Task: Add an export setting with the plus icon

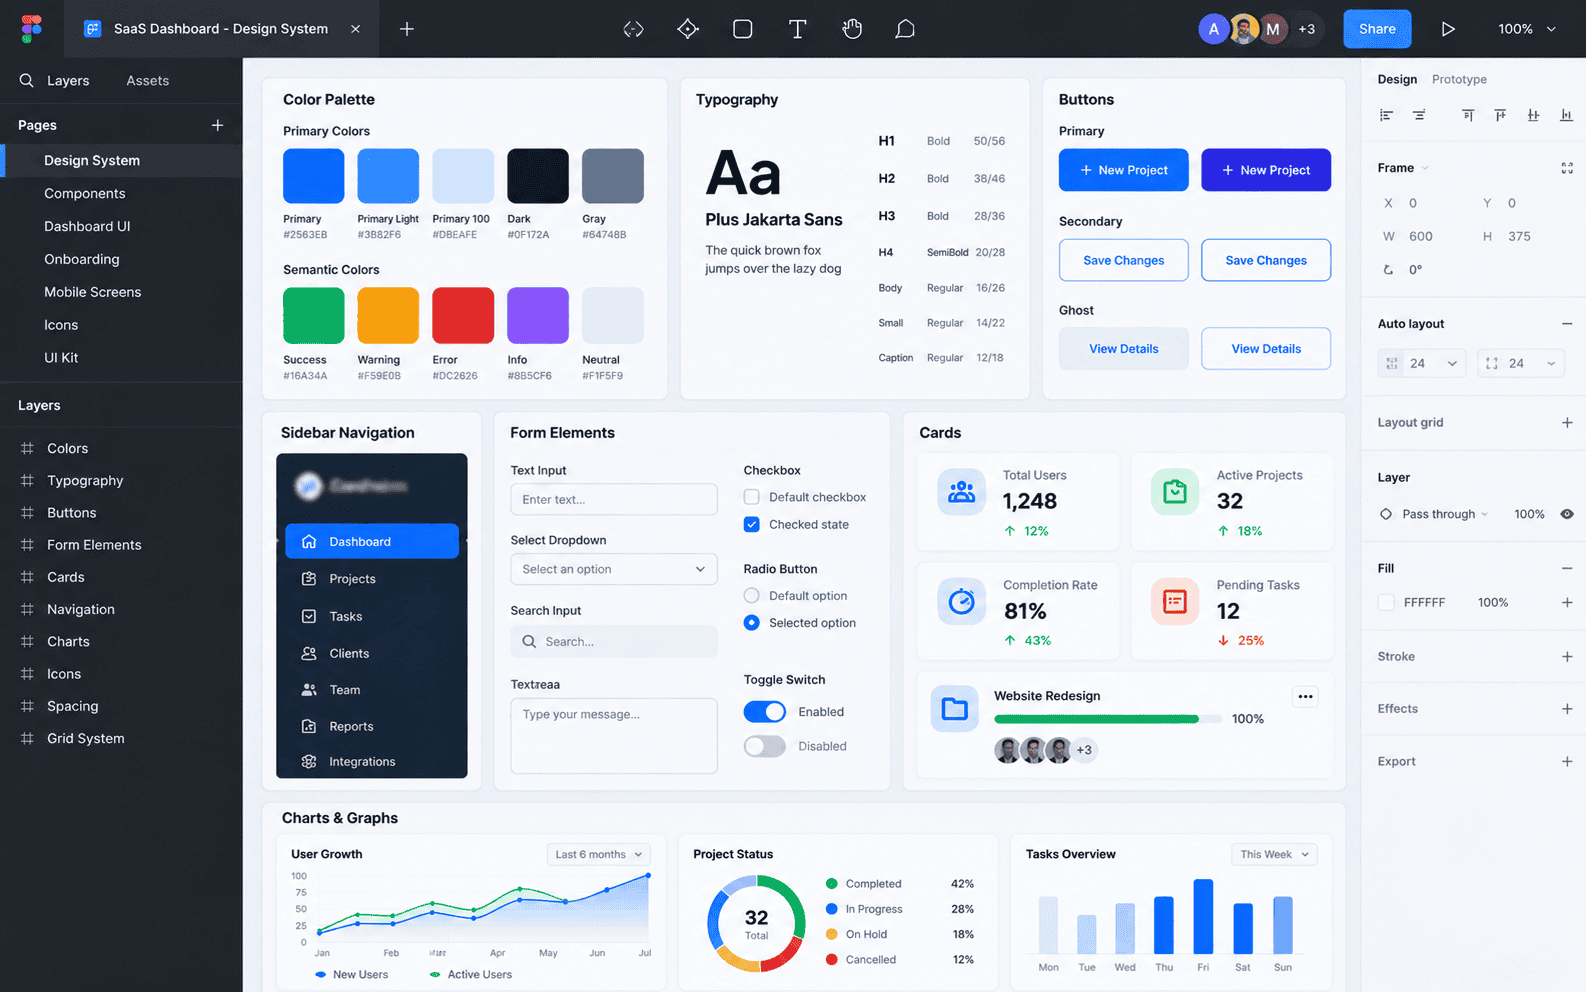Action: pyautogui.click(x=1567, y=762)
